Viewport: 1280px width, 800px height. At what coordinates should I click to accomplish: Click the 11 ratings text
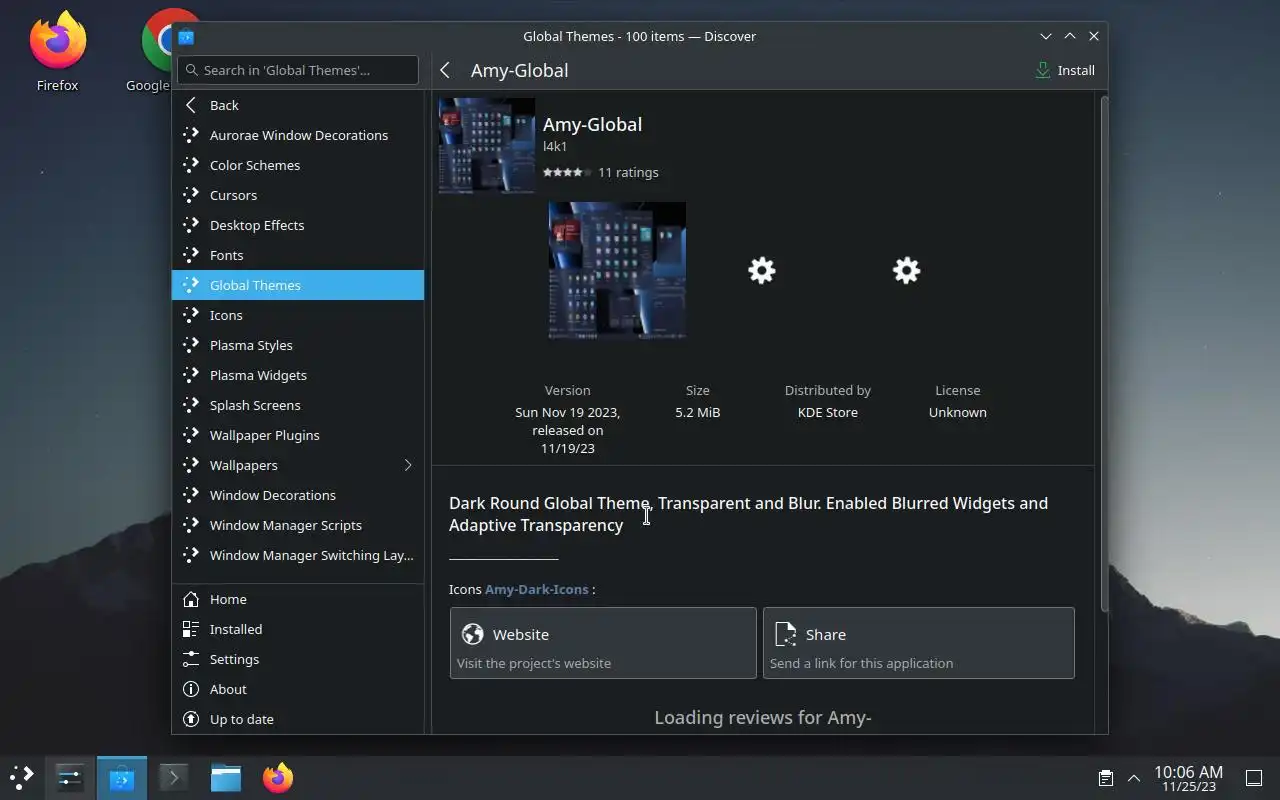(628, 172)
